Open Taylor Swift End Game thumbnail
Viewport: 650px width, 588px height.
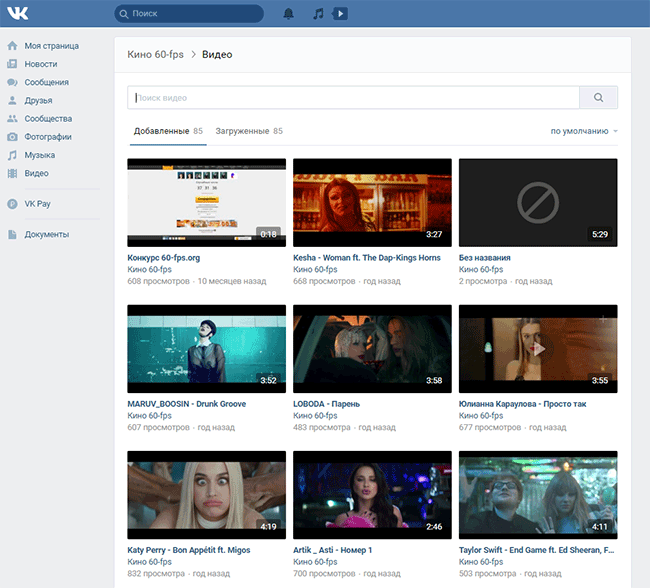tap(538, 495)
